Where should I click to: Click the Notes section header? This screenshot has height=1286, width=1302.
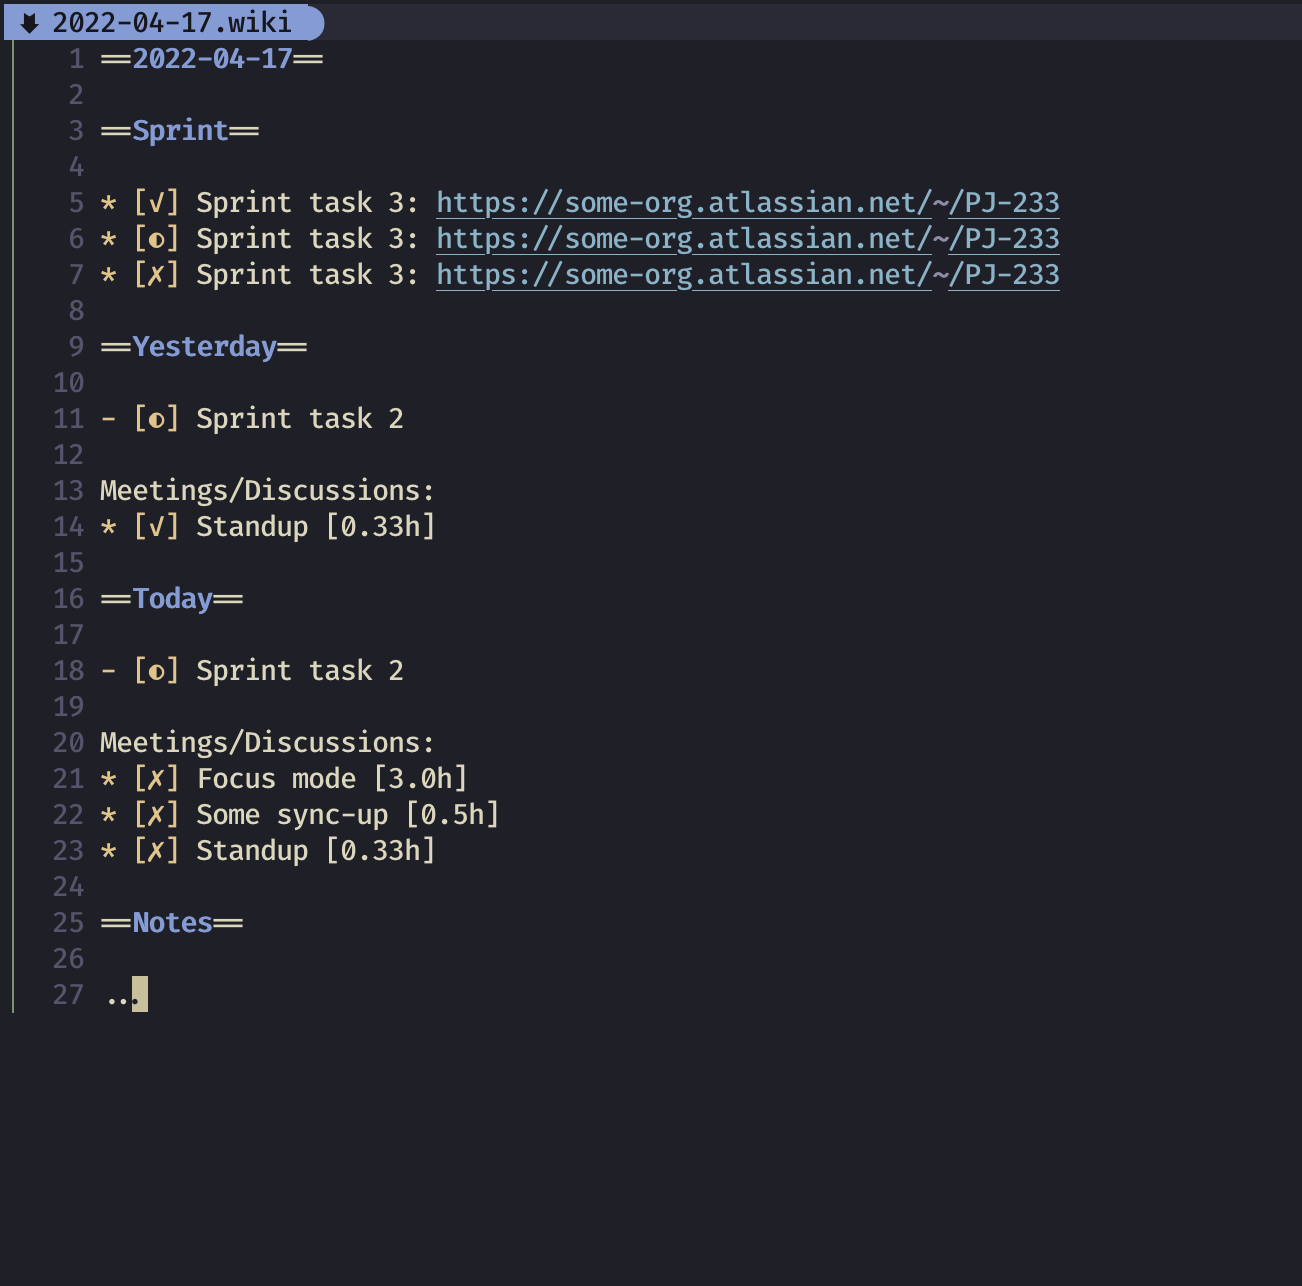pyautogui.click(x=171, y=922)
